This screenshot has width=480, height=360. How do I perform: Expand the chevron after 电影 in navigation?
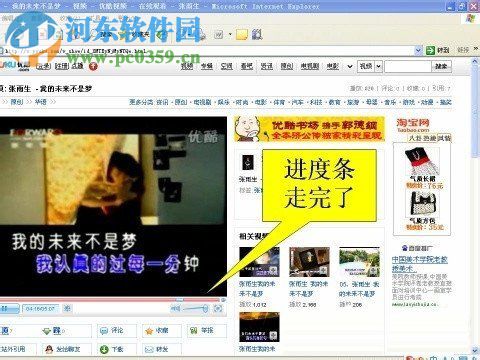click(x=350, y=67)
